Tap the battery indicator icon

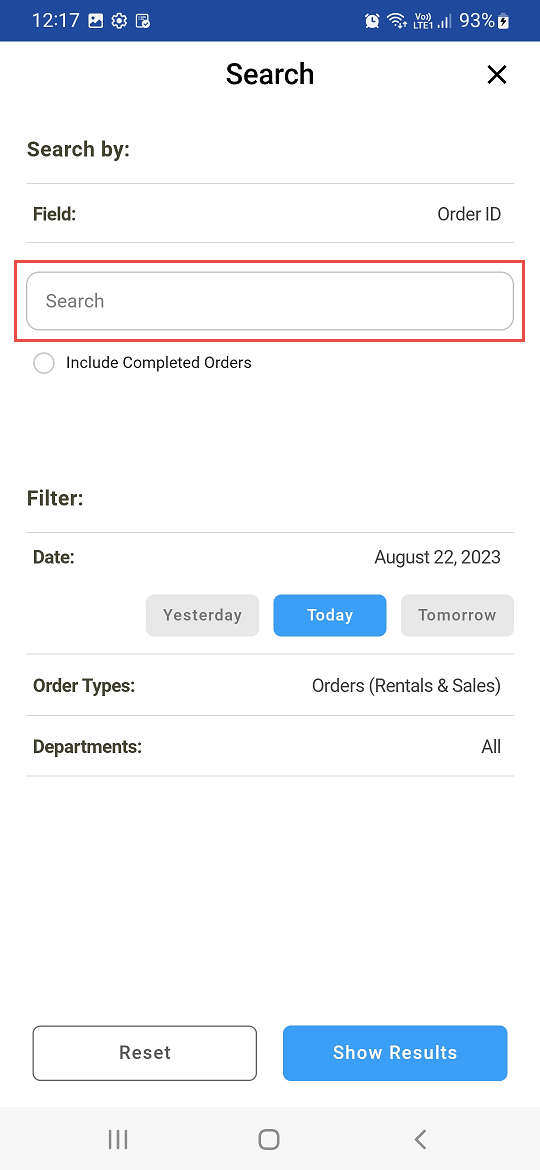[505, 21]
